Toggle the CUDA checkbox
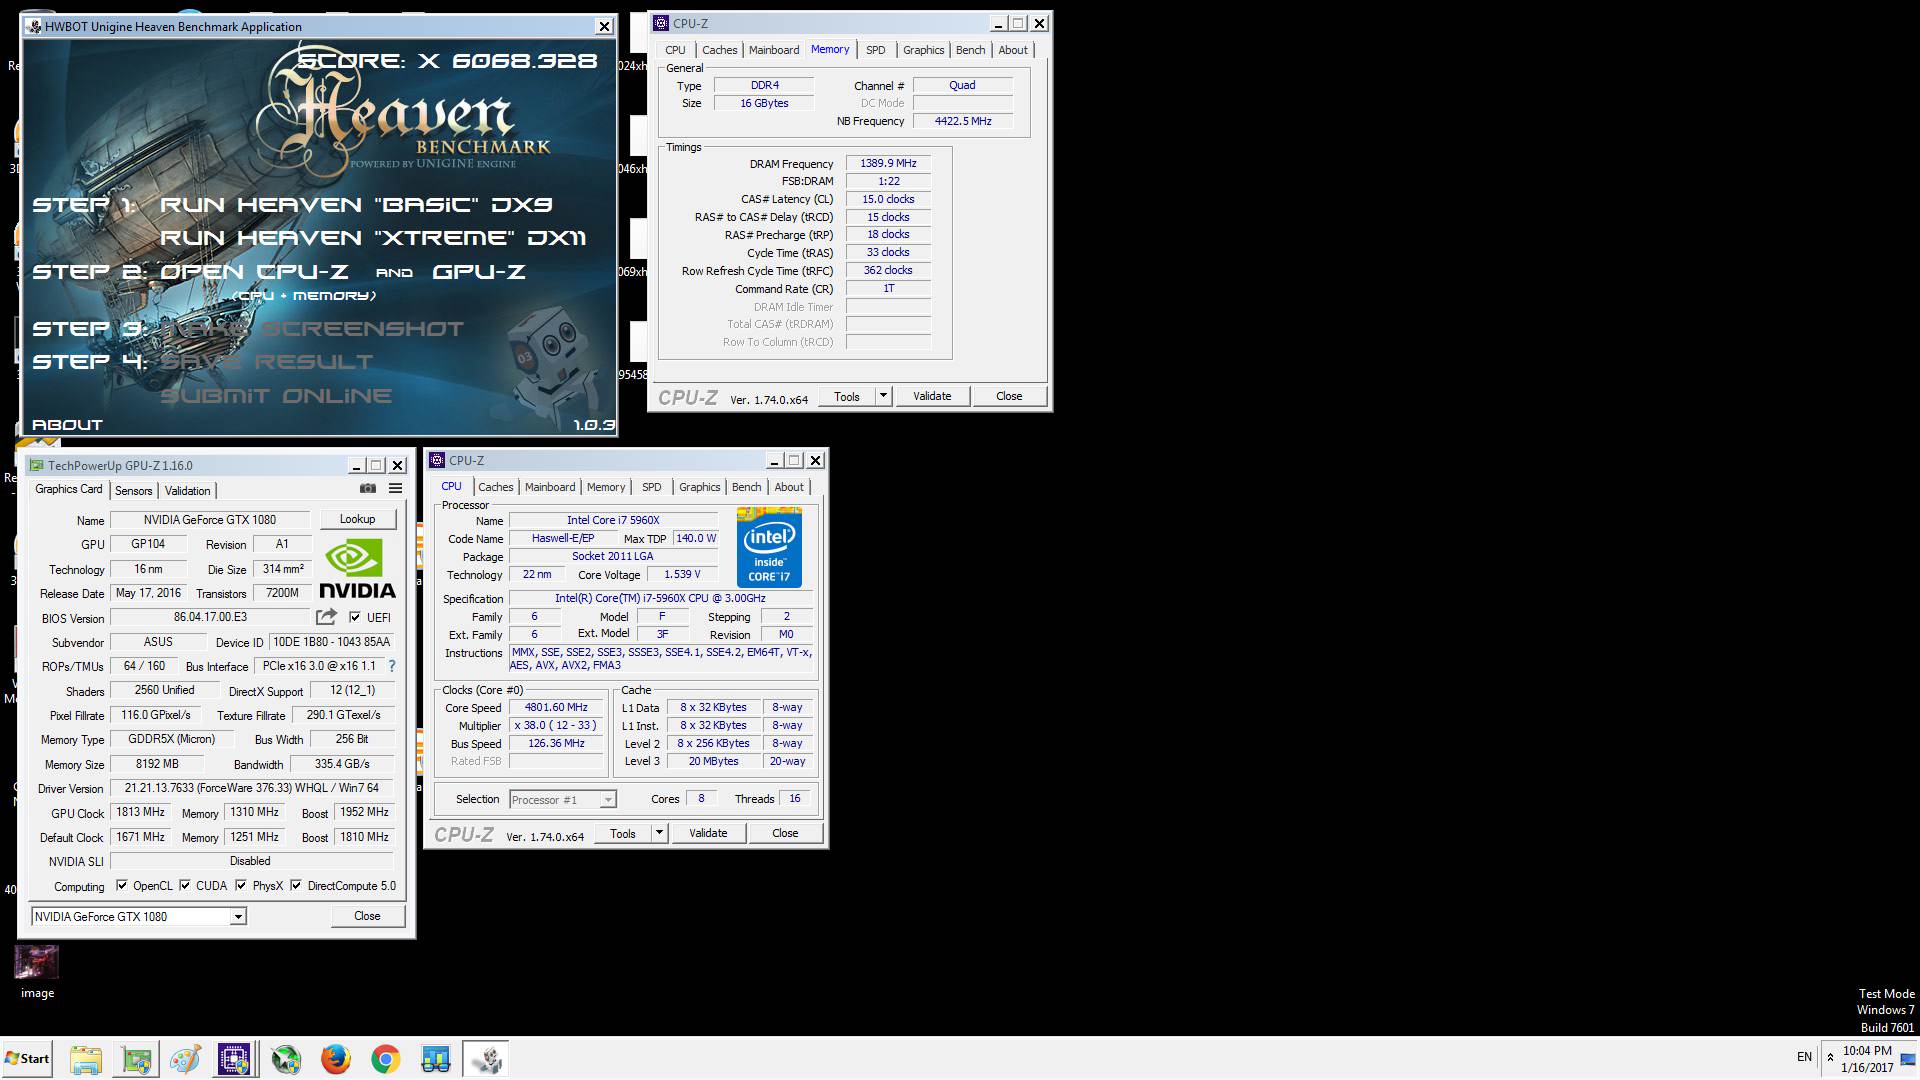 [185, 885]
